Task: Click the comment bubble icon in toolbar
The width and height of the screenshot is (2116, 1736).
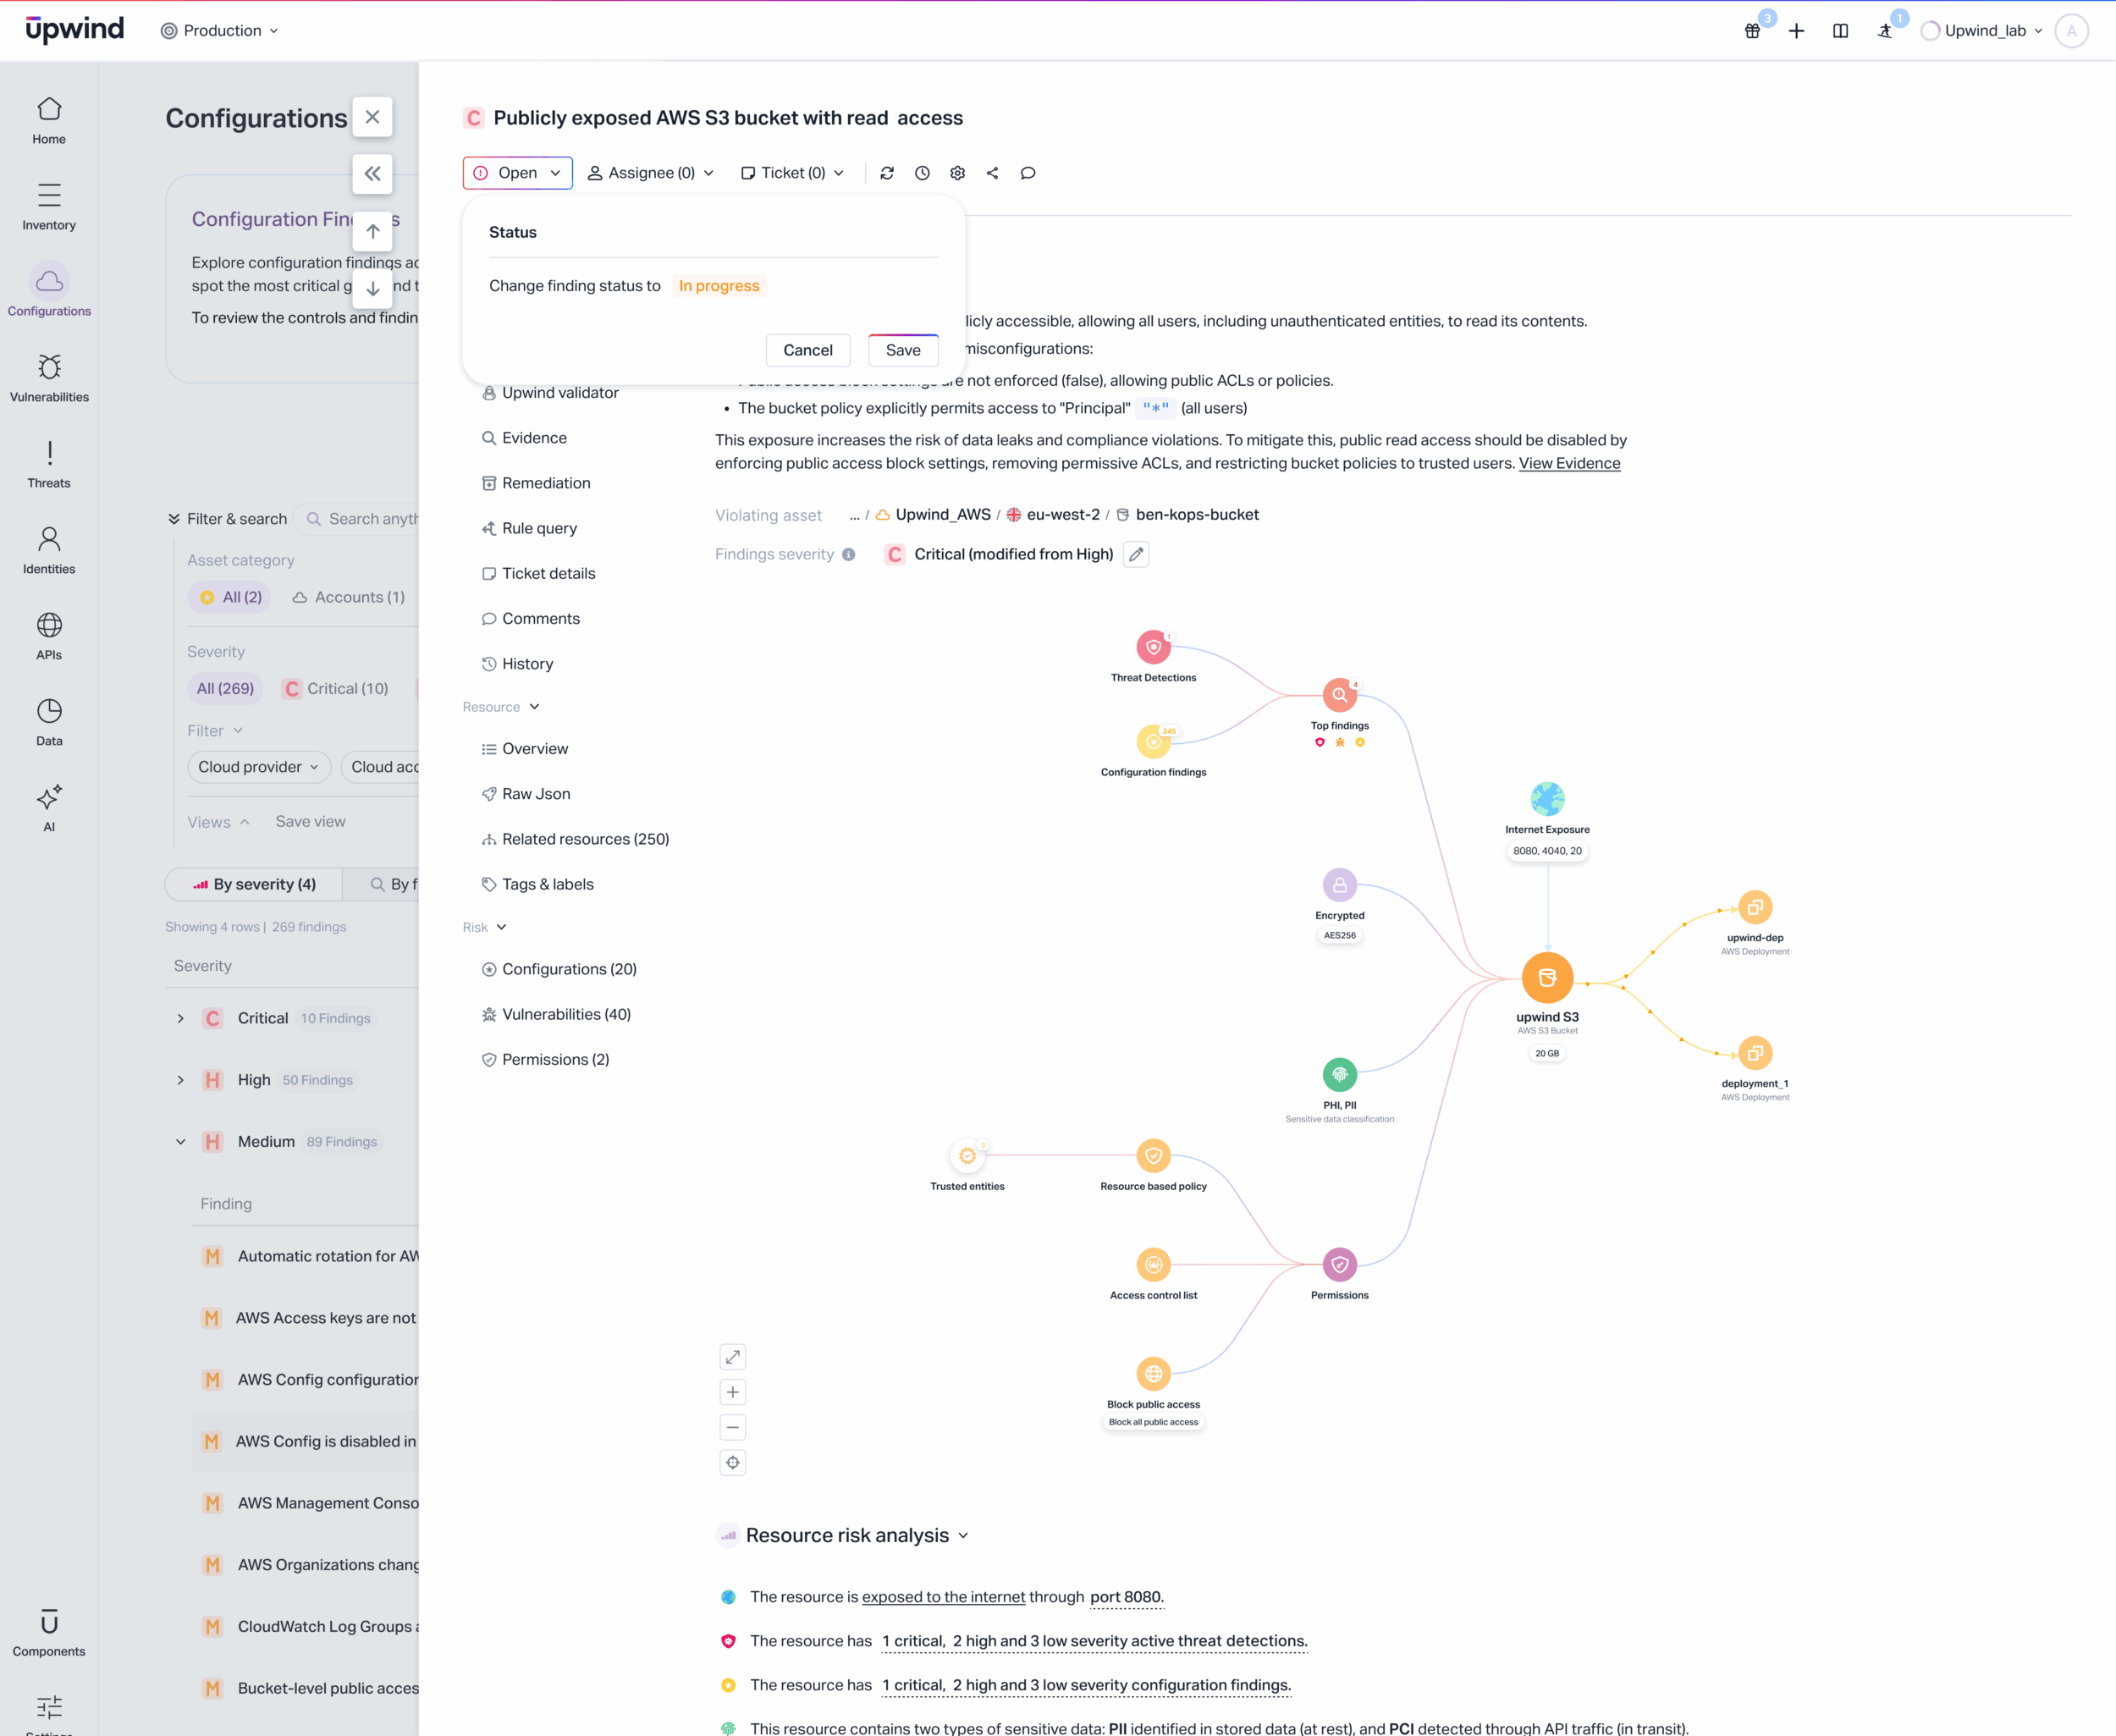Action: [x=1027, y=173]
